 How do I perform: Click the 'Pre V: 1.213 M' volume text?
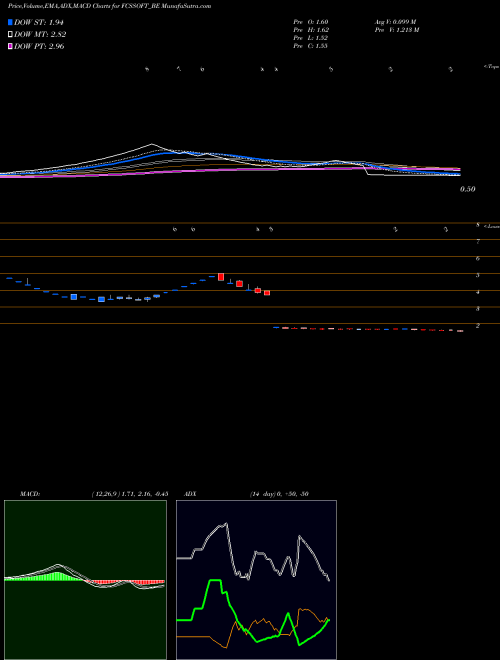(396, 30)
